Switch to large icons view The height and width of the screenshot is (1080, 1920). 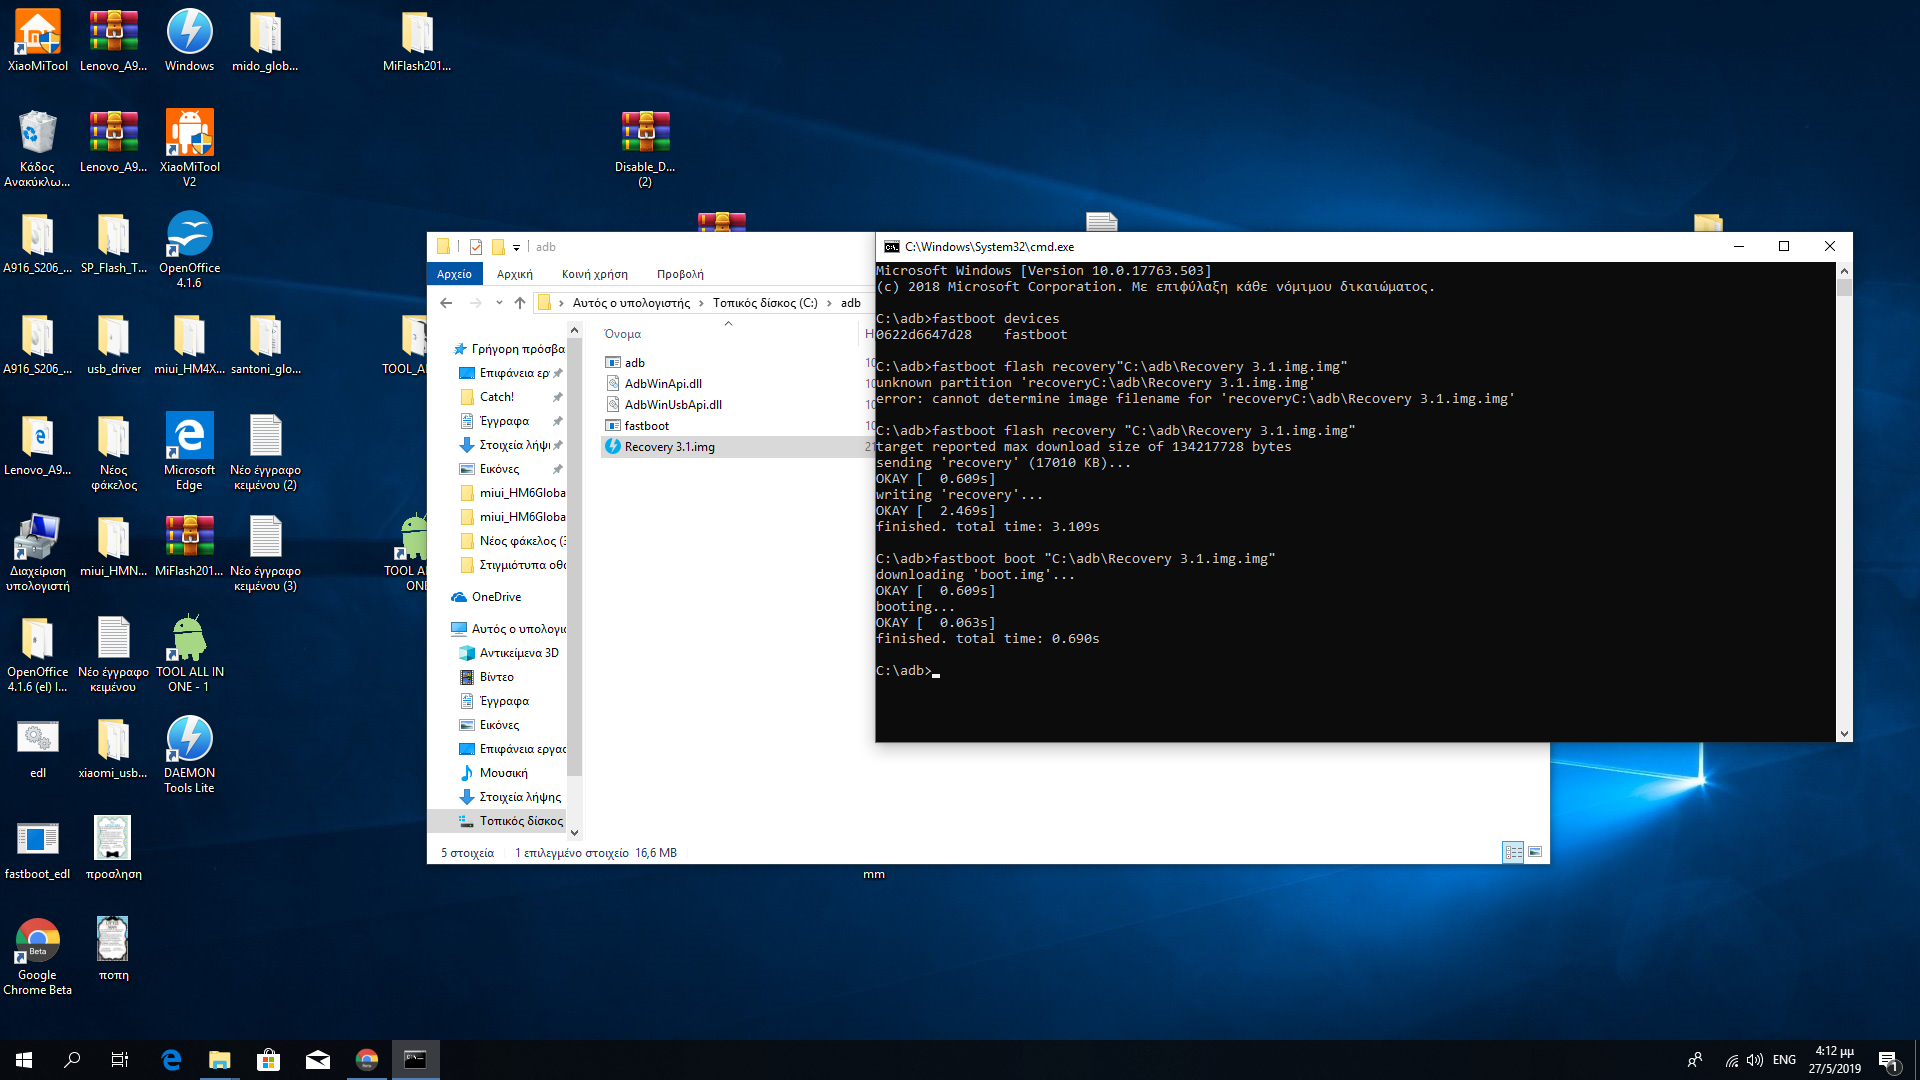click(x=1535, y=852)
